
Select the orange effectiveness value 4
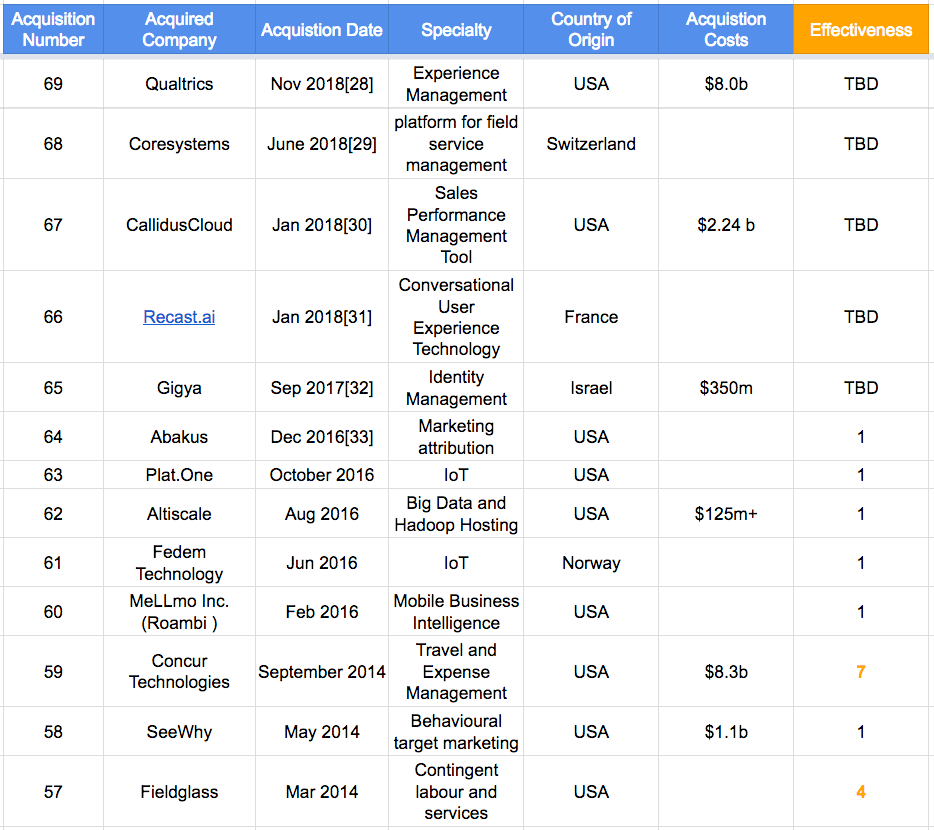tap(861, 792)
